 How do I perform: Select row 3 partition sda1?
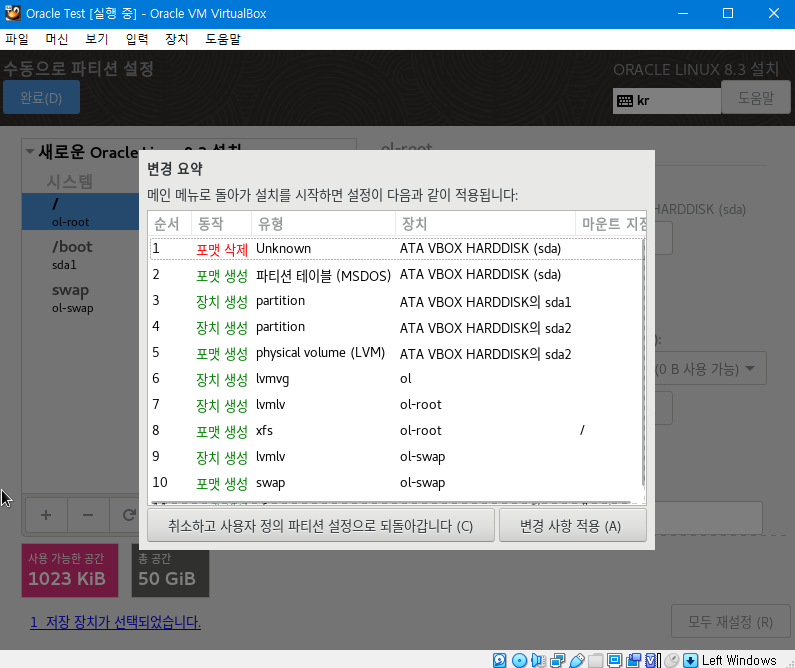[395, 301]
